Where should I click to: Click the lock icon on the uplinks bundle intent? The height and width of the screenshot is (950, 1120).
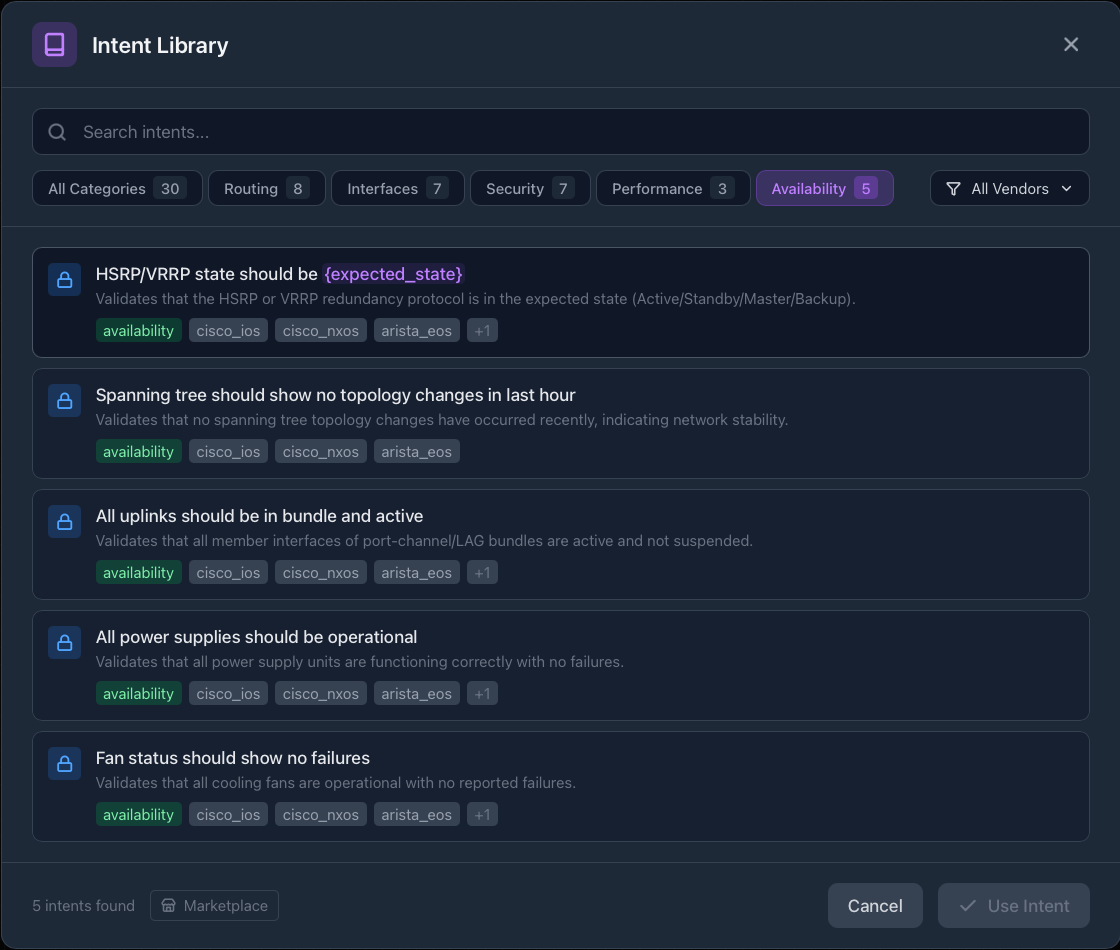pyautogui.click(x=64, y=521)
